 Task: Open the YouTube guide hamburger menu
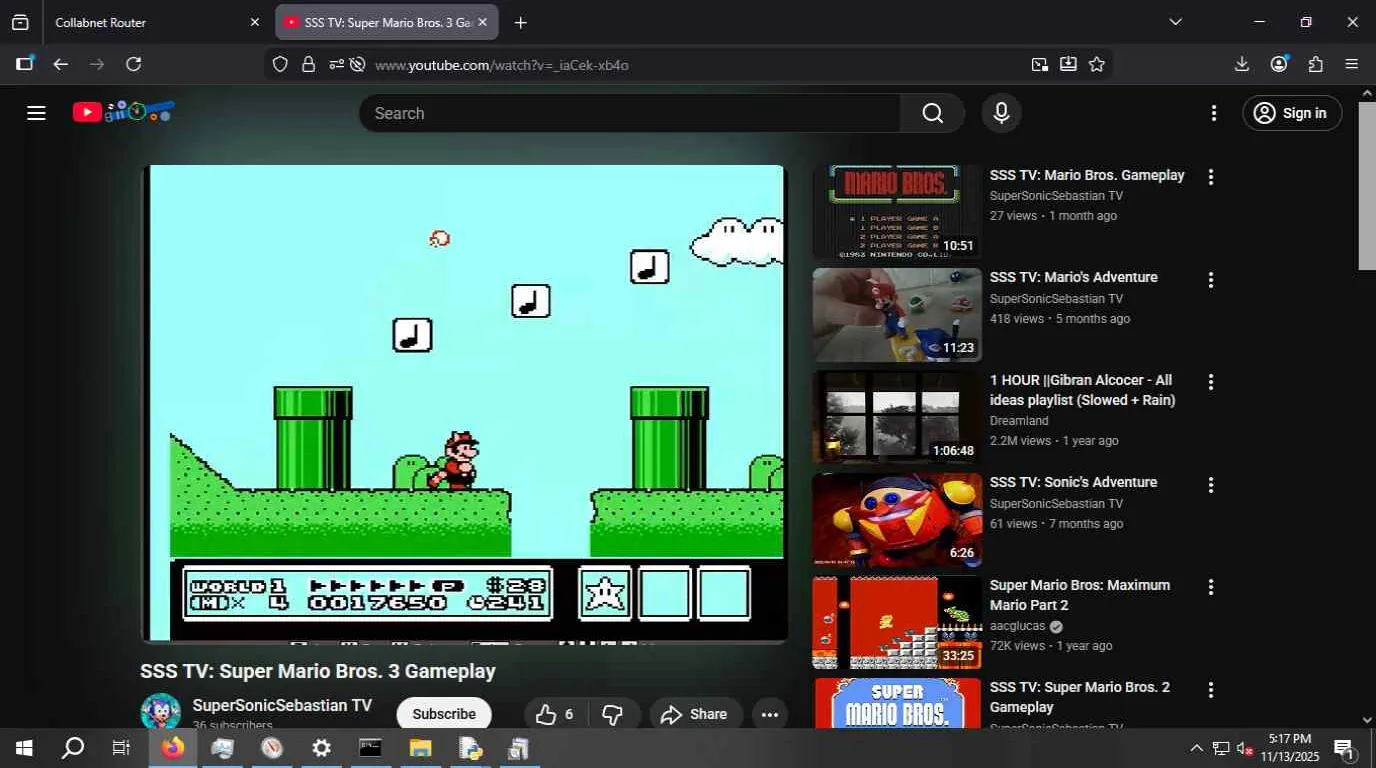click(37, 113)
